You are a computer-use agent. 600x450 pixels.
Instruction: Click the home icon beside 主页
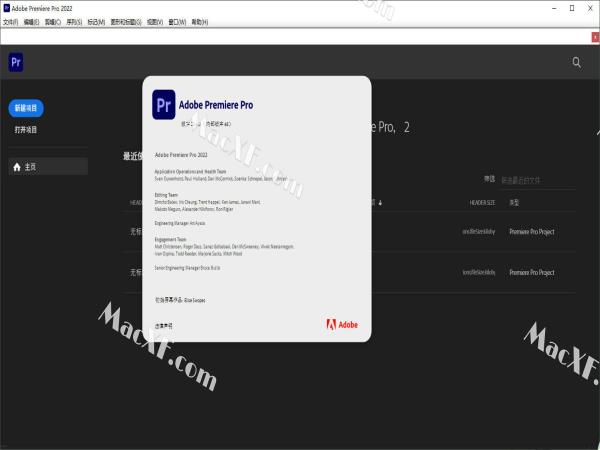(17, 167)
